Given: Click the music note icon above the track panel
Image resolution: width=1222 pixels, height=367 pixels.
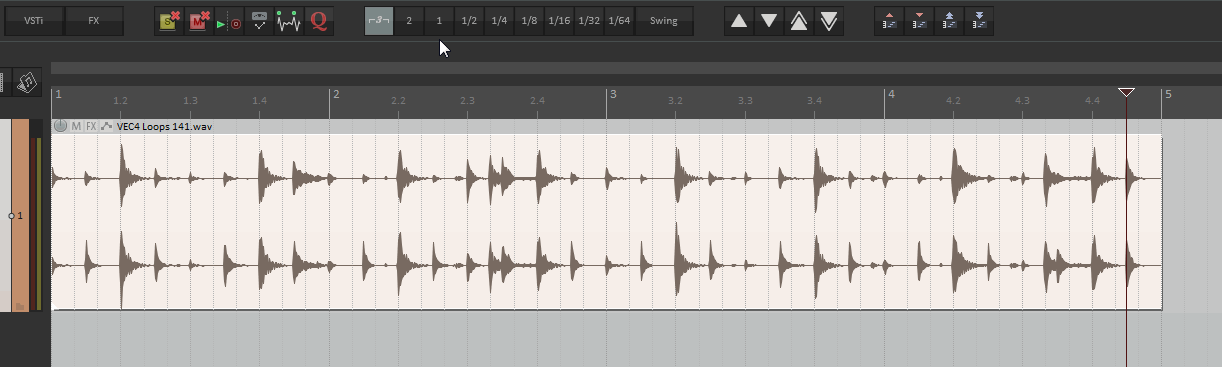Looking at the screenshot, I should point(27,82).
